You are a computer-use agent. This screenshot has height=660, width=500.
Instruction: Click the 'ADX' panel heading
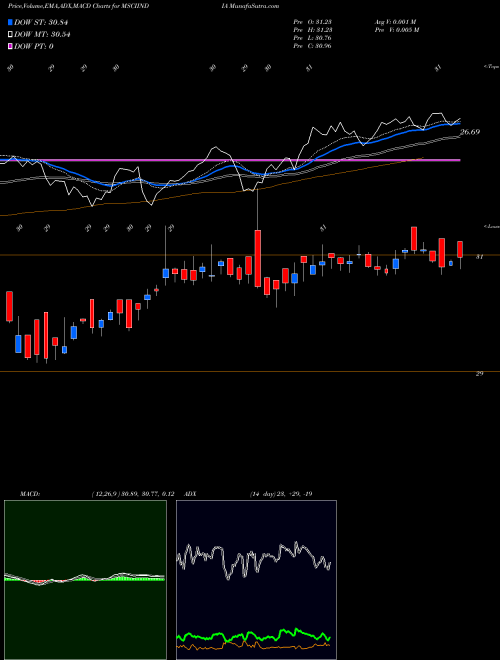[x=191, y=494]
